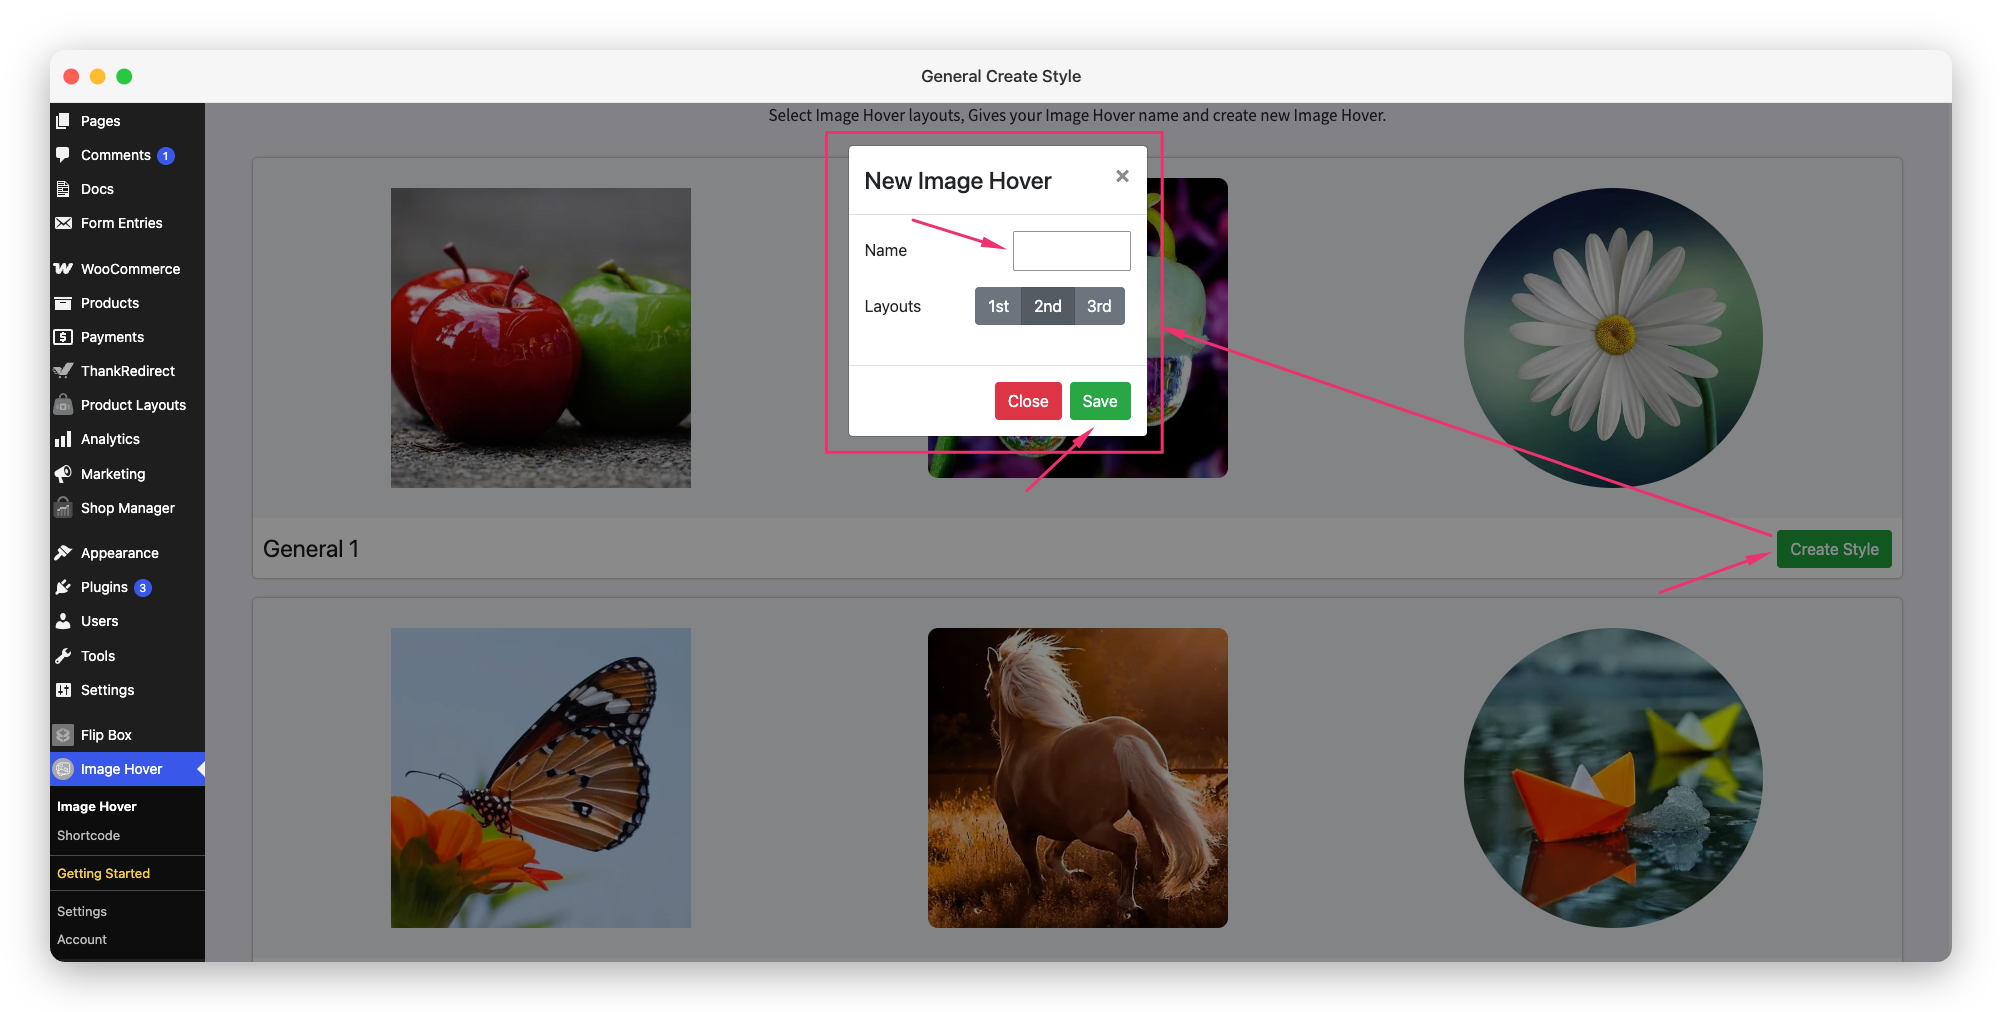Open the Image Hover submenu Settings entry
Image resolution: width=2002 pixels, height=1012 pixels.
coord(82,911)
